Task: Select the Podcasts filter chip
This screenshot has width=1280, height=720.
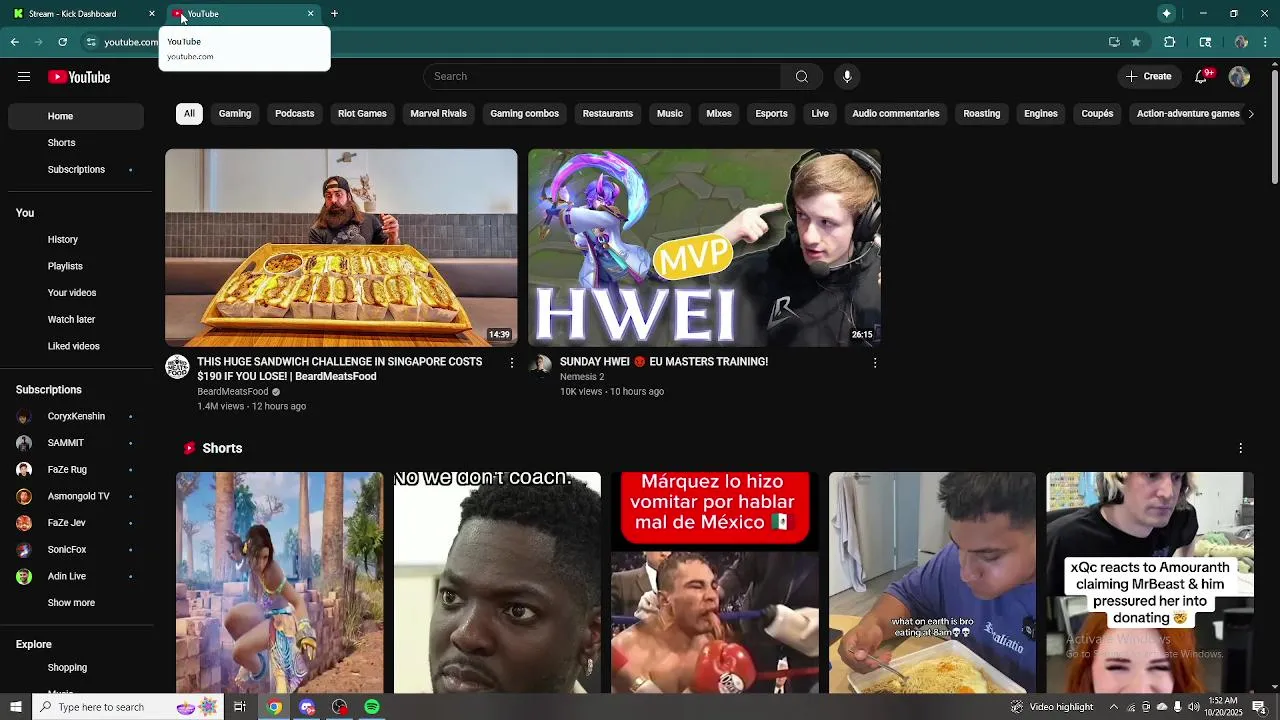Action: tap(294, 114)
